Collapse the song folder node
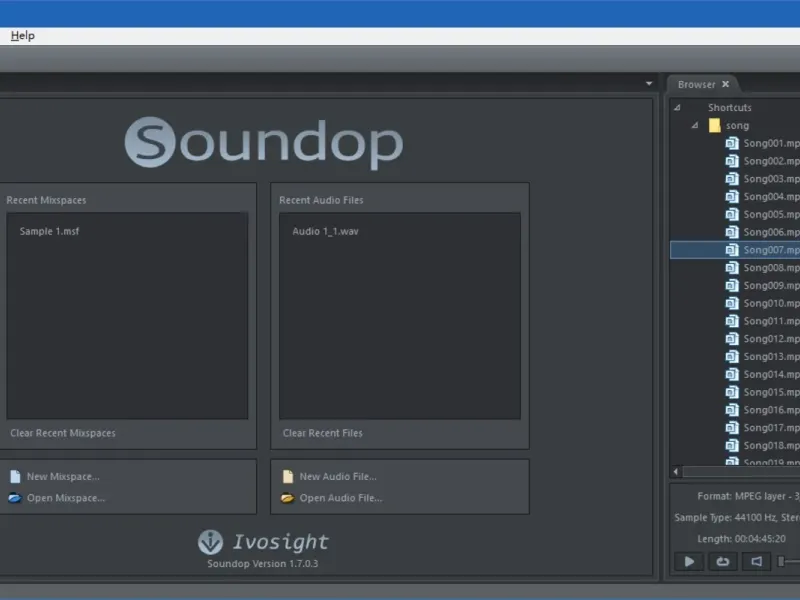The width and height of the screenshot is (800, 600). coord(694,125)
